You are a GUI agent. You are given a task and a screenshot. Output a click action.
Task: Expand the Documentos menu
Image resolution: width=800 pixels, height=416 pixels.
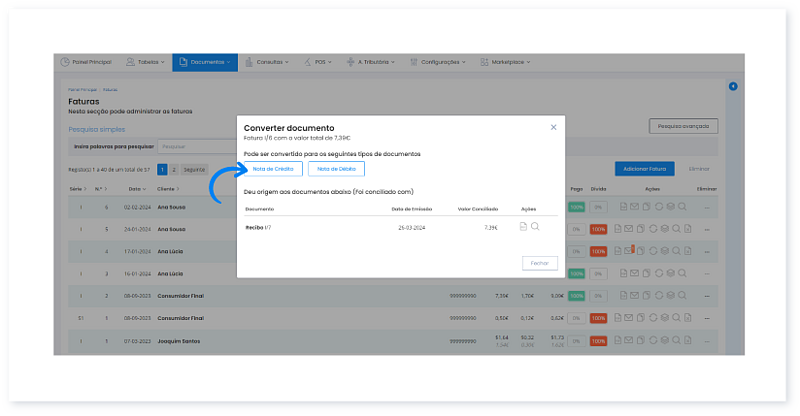(205, 62)
